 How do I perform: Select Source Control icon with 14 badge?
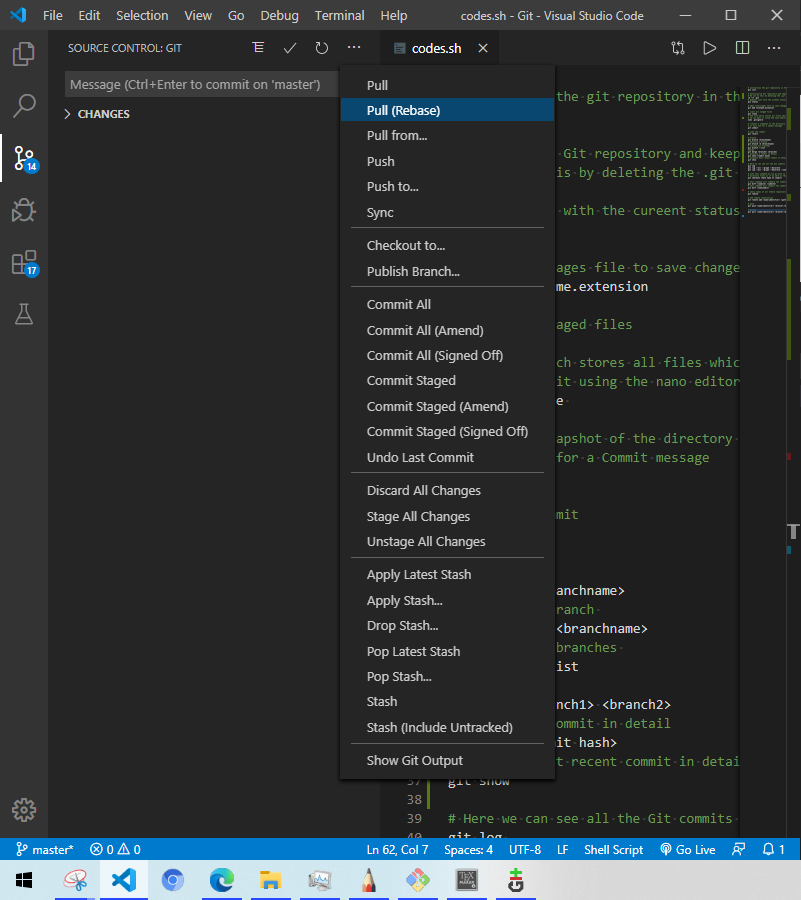(x=25, y=158)
